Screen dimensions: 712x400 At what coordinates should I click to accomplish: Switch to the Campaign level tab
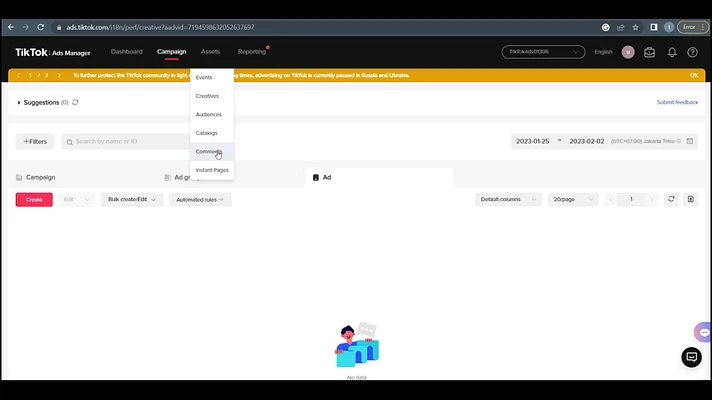(40, 177)
